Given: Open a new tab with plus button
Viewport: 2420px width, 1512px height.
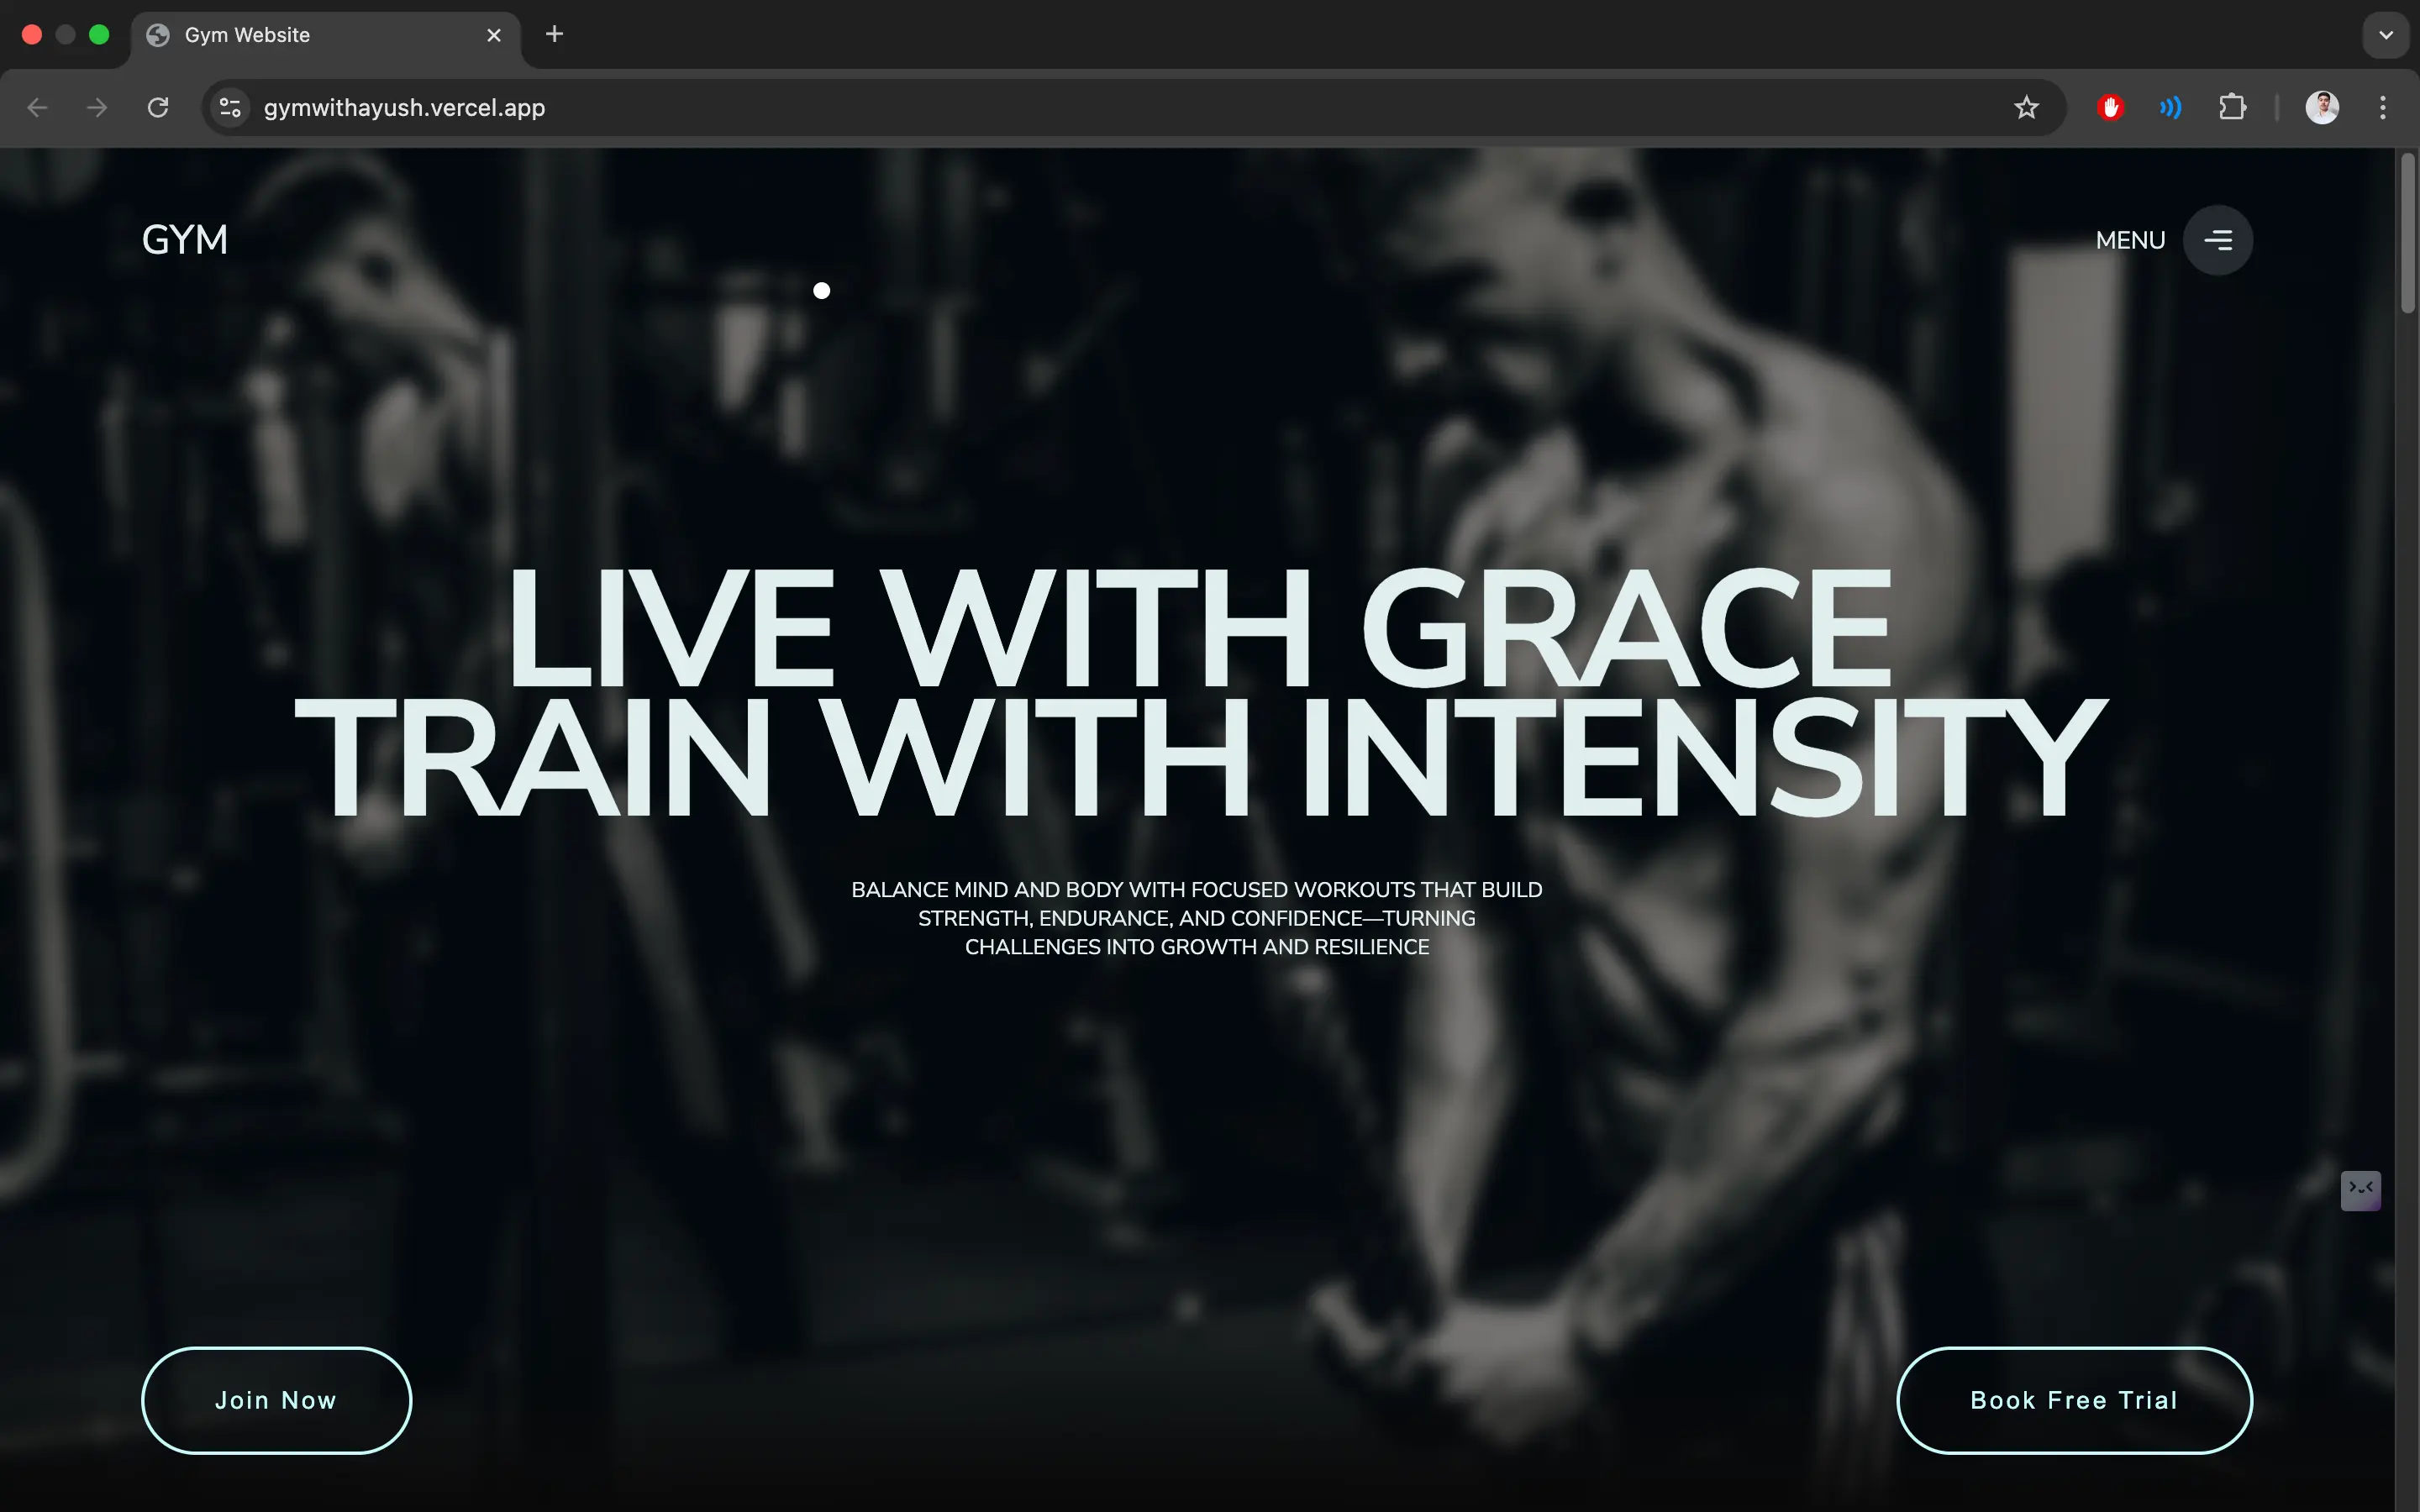Looking at the screenshot, I should coord(554,35).
